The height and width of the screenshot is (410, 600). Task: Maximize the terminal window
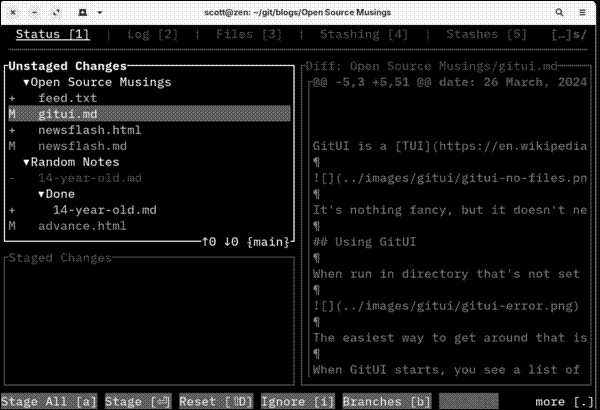pyautogui.click(x=56, y=12)
